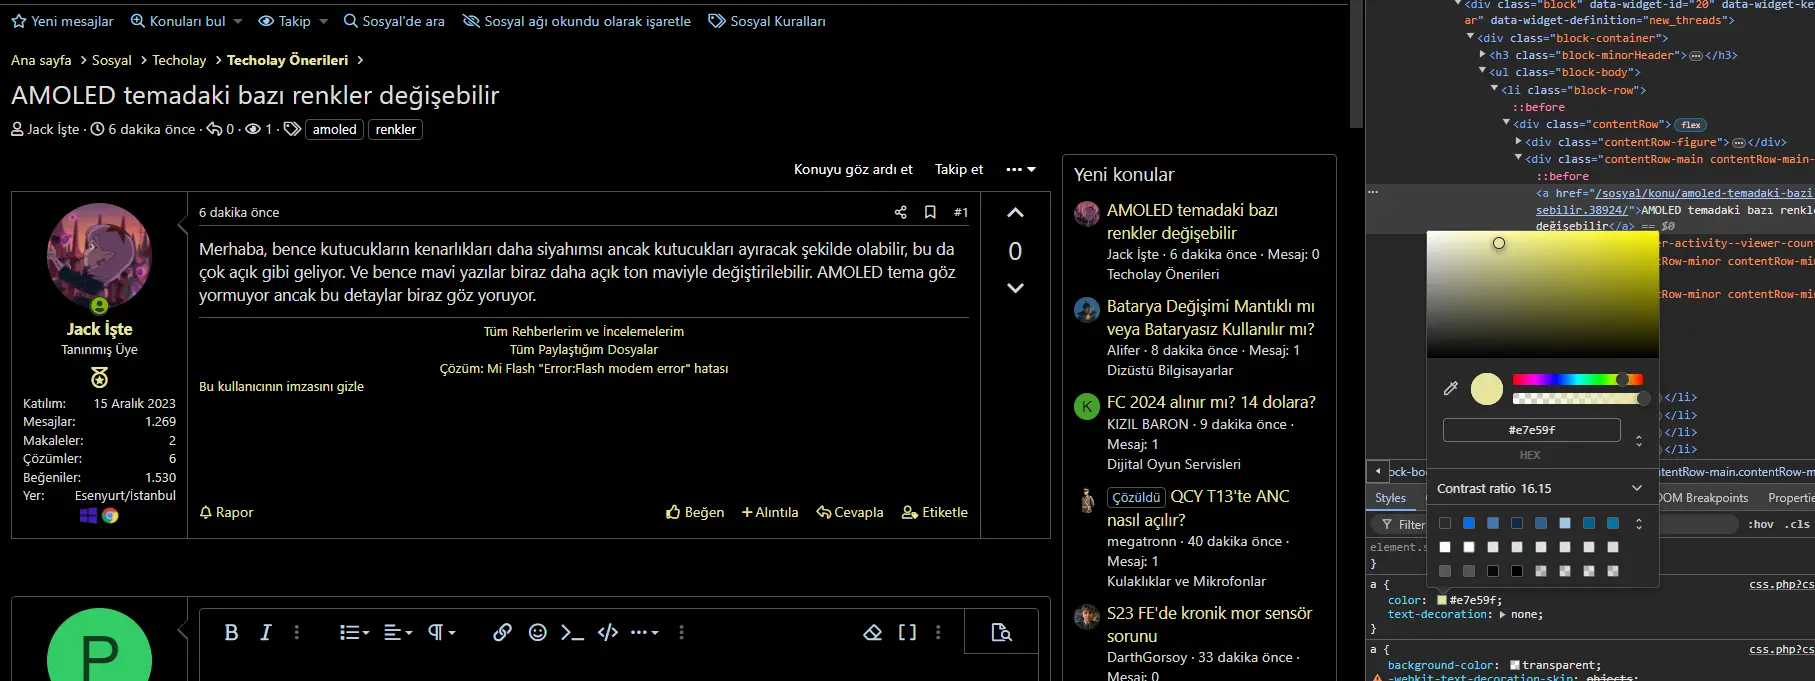The width and height of the screenshot is (1815, 681).
Task: Toggle the .cls class editor button
Action: [x=1797, y=524]
